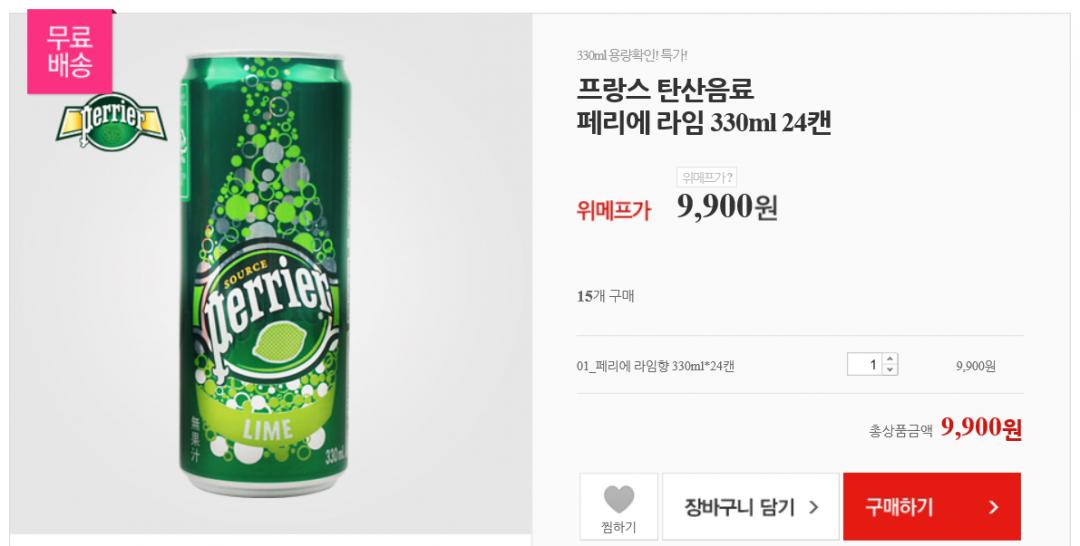The width and height of the screenshot is (1080, 546).
Task: Click the red 위메프가 label
Action: (x=614, y=209)
